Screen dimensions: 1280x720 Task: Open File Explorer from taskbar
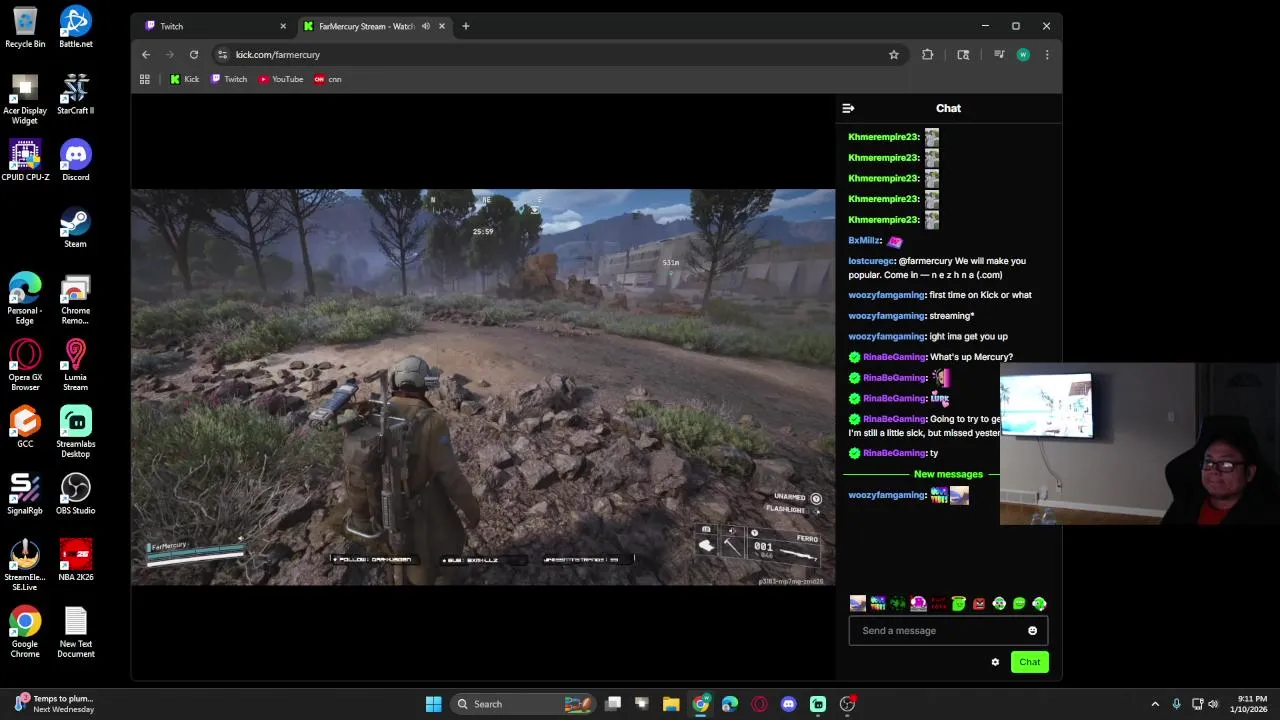click(x=671, y=704)
